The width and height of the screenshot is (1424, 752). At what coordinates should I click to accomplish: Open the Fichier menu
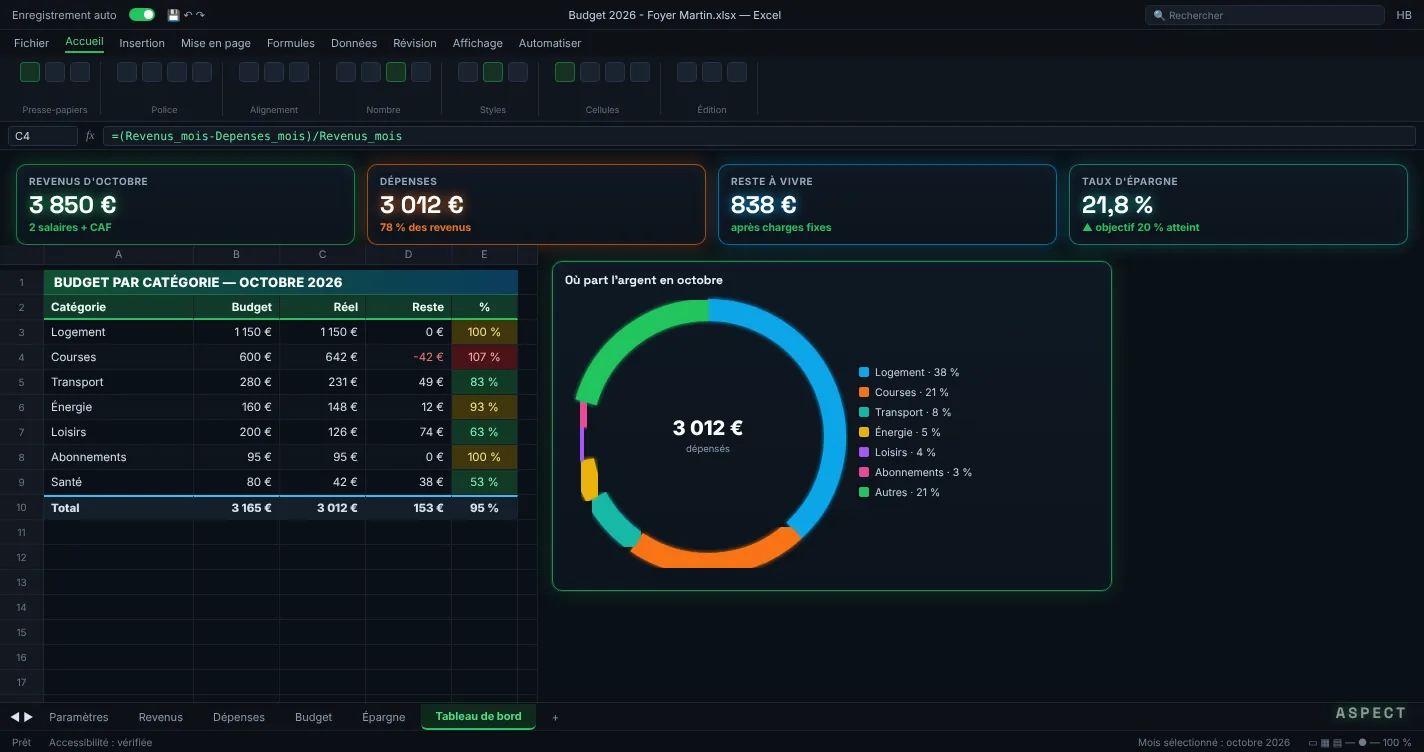(31, 43)
